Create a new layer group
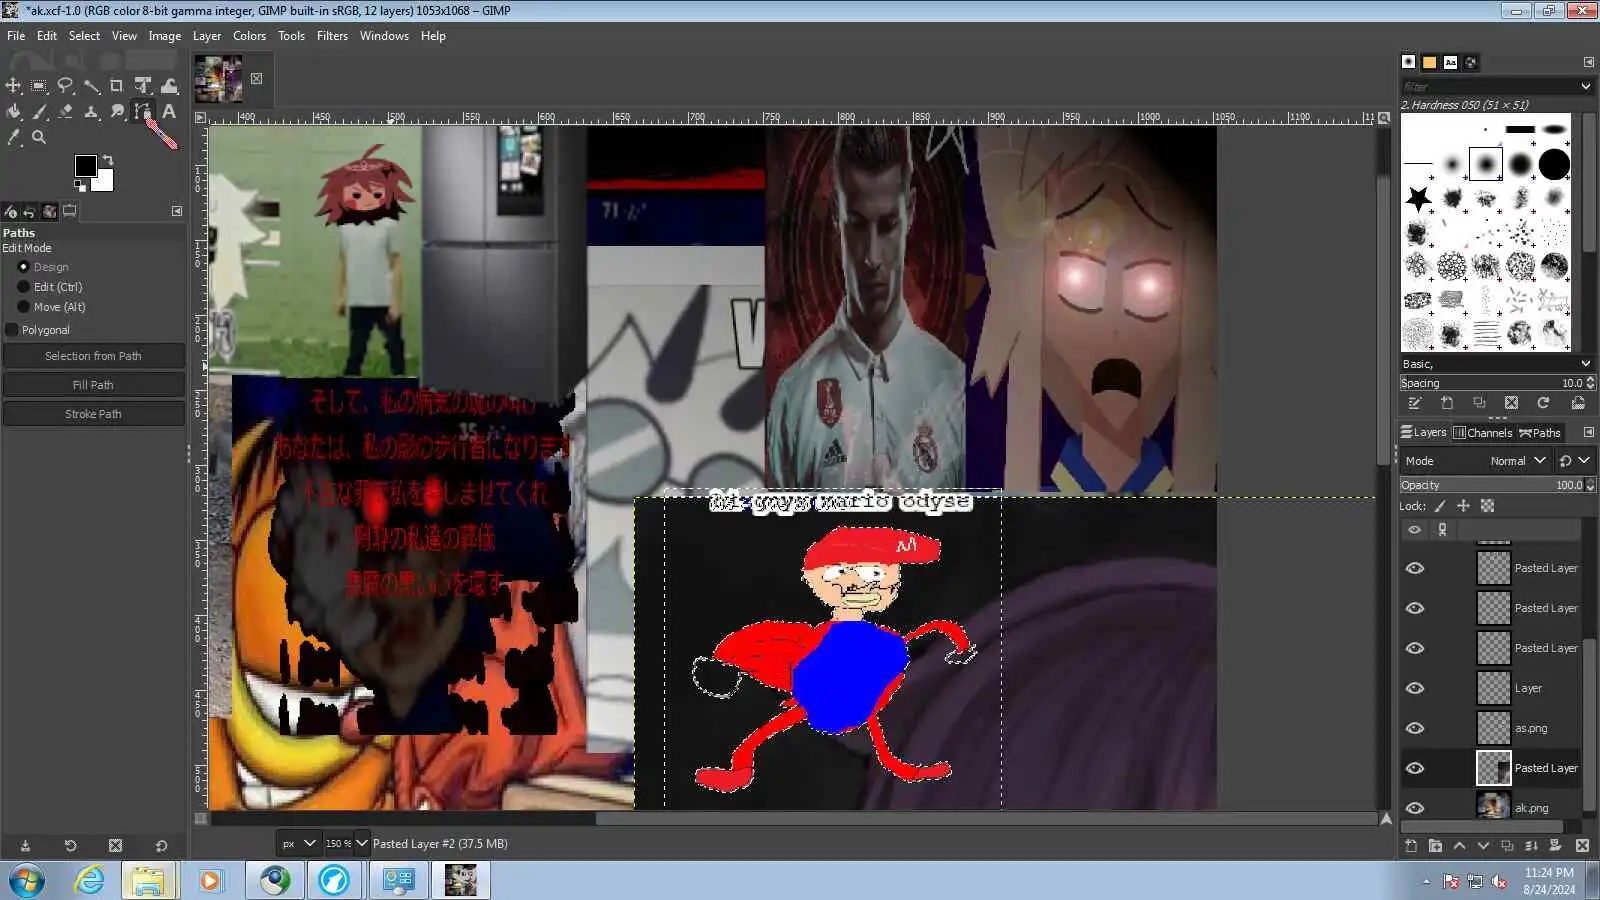 [x=1435, y=846]
